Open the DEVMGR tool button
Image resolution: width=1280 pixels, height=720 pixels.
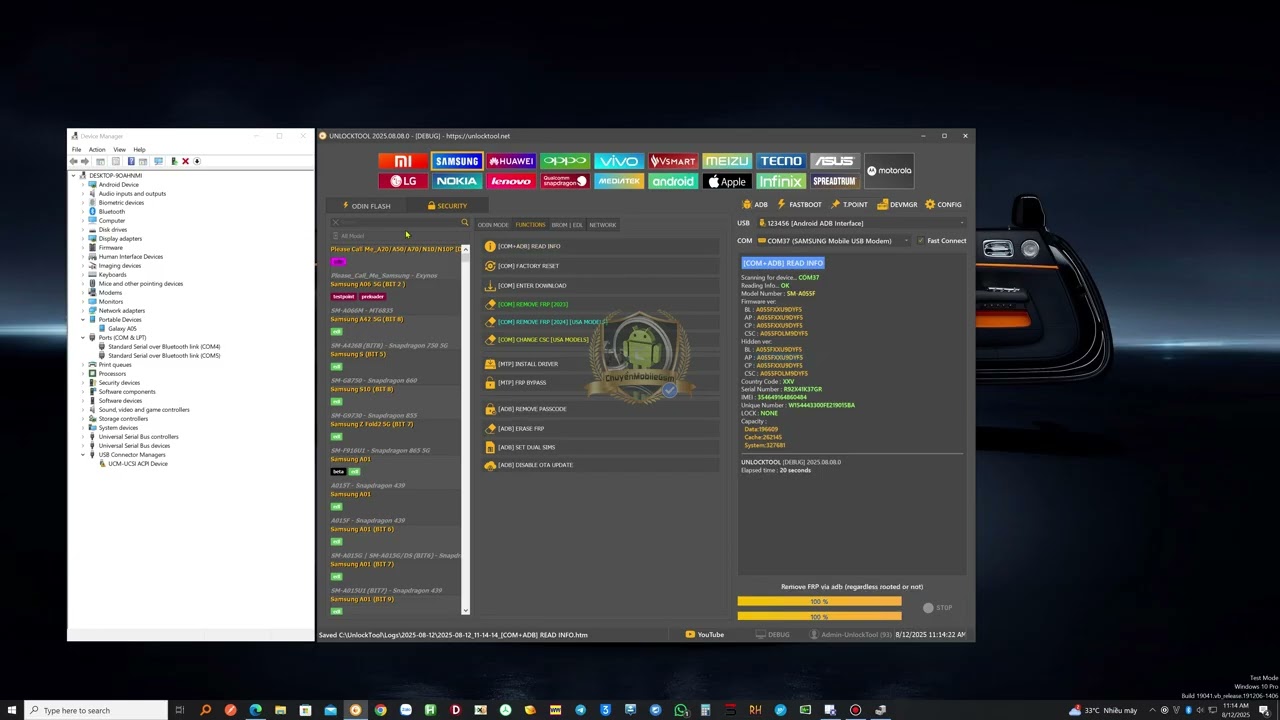(897, 205)
